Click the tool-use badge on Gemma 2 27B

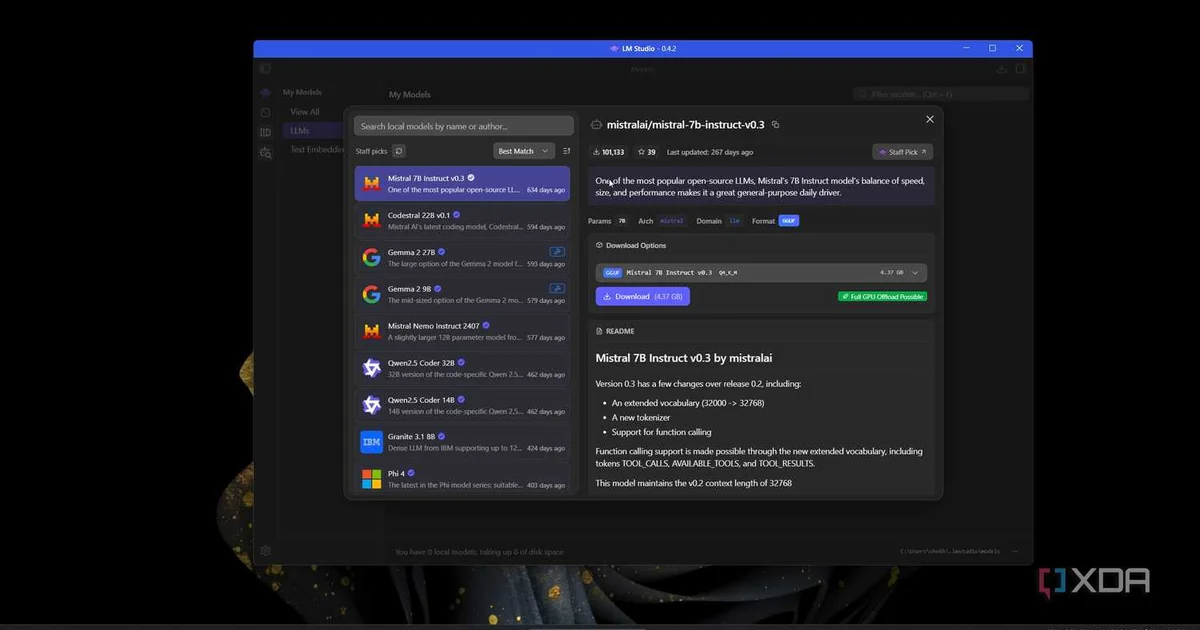[557, 252]
